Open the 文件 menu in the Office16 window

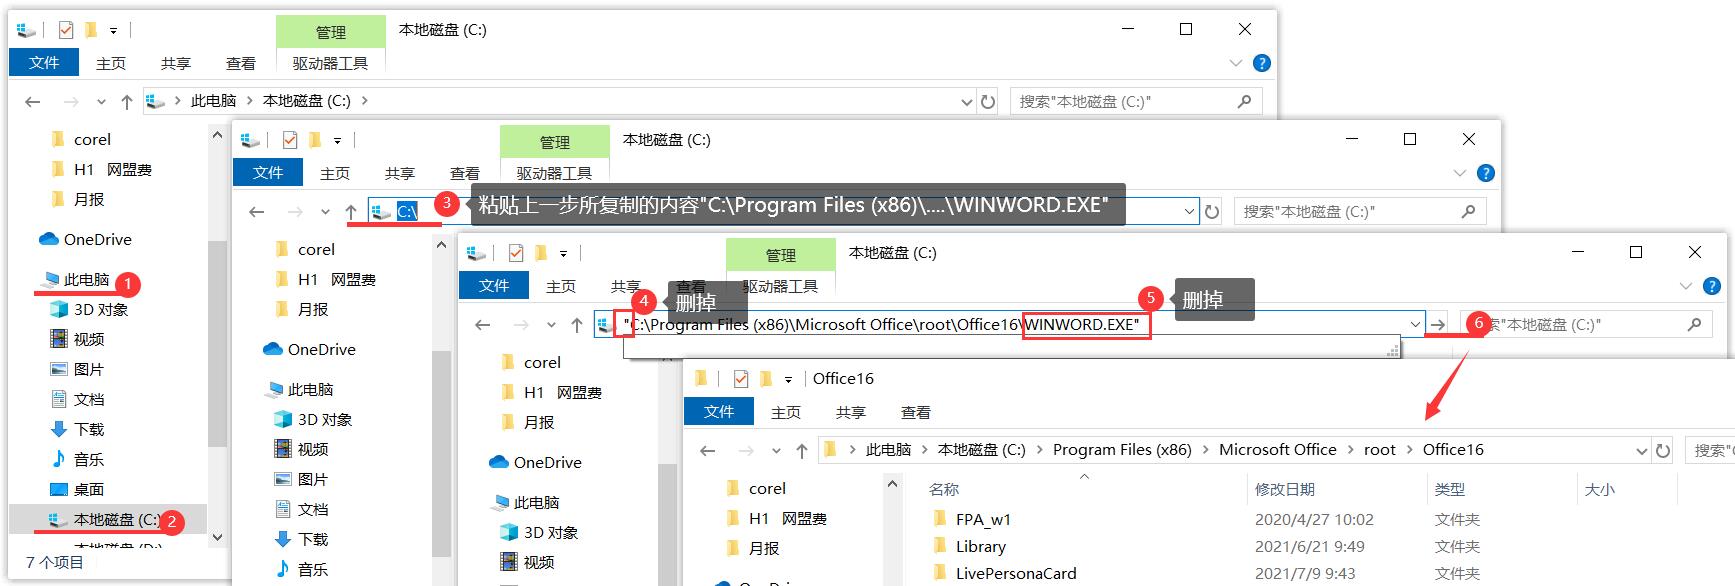coord(719,412)
